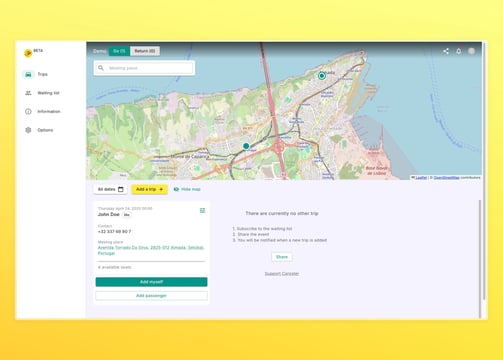Click the green Add myself button
503x360 pixels.
coord(151,282)
